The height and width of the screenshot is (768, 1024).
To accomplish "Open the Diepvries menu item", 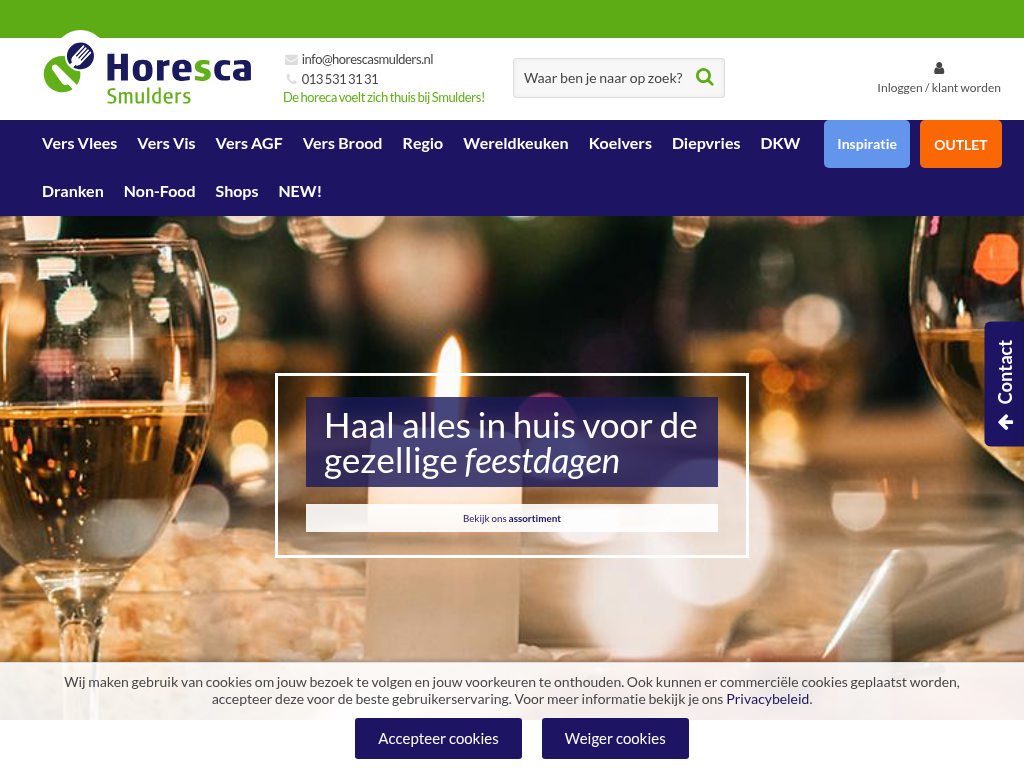I will 706,144.
